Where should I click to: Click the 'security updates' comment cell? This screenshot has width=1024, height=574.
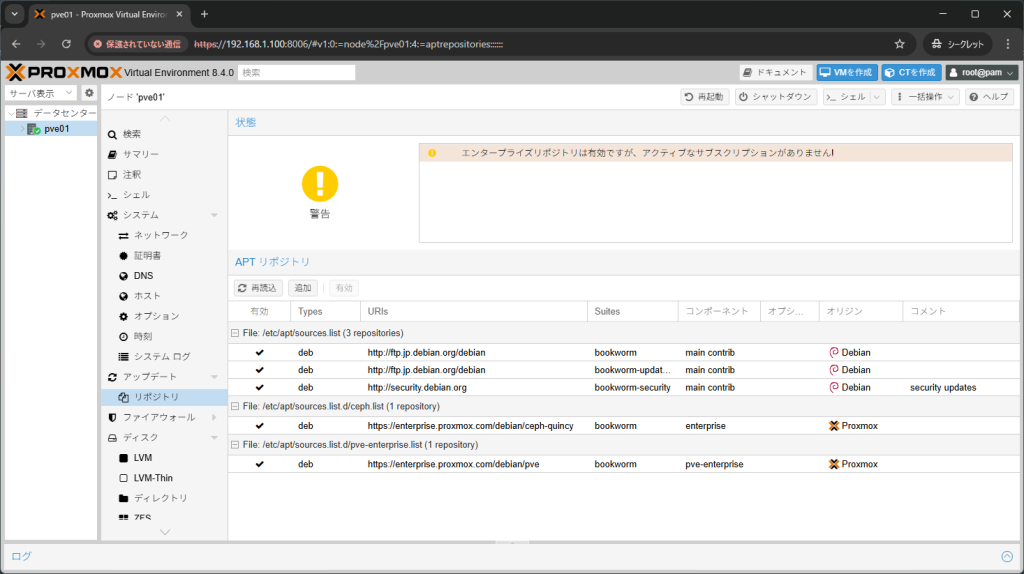point(943,387)
